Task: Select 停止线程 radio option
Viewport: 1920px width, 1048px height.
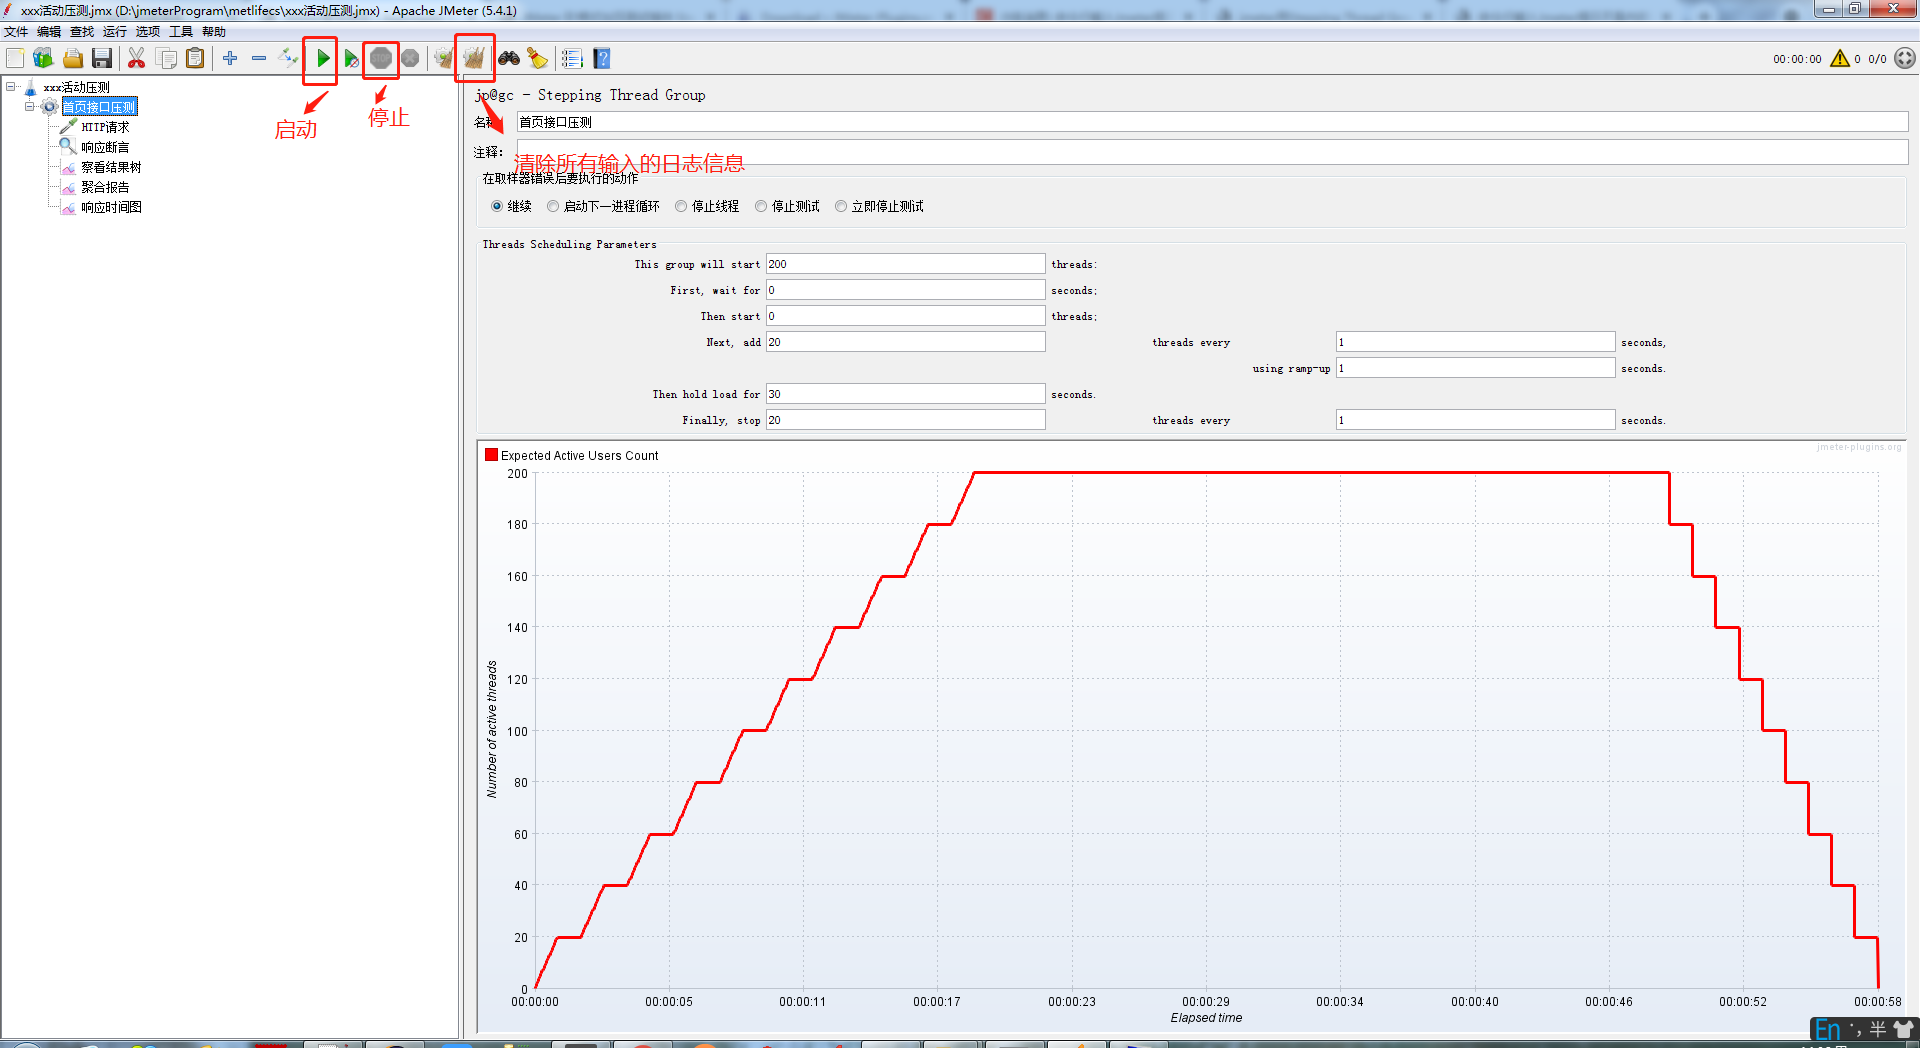Action: tap(681, 206)
